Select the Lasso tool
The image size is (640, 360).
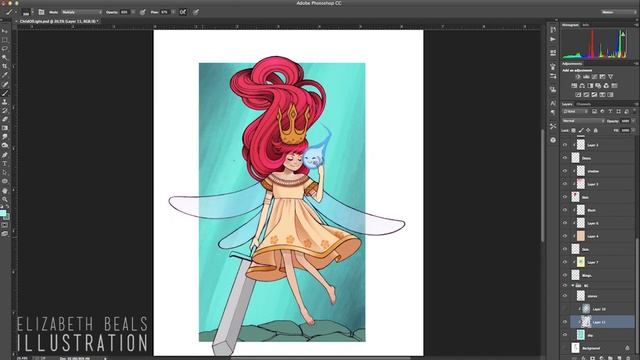pyautogui.click(x=5, y=49)
